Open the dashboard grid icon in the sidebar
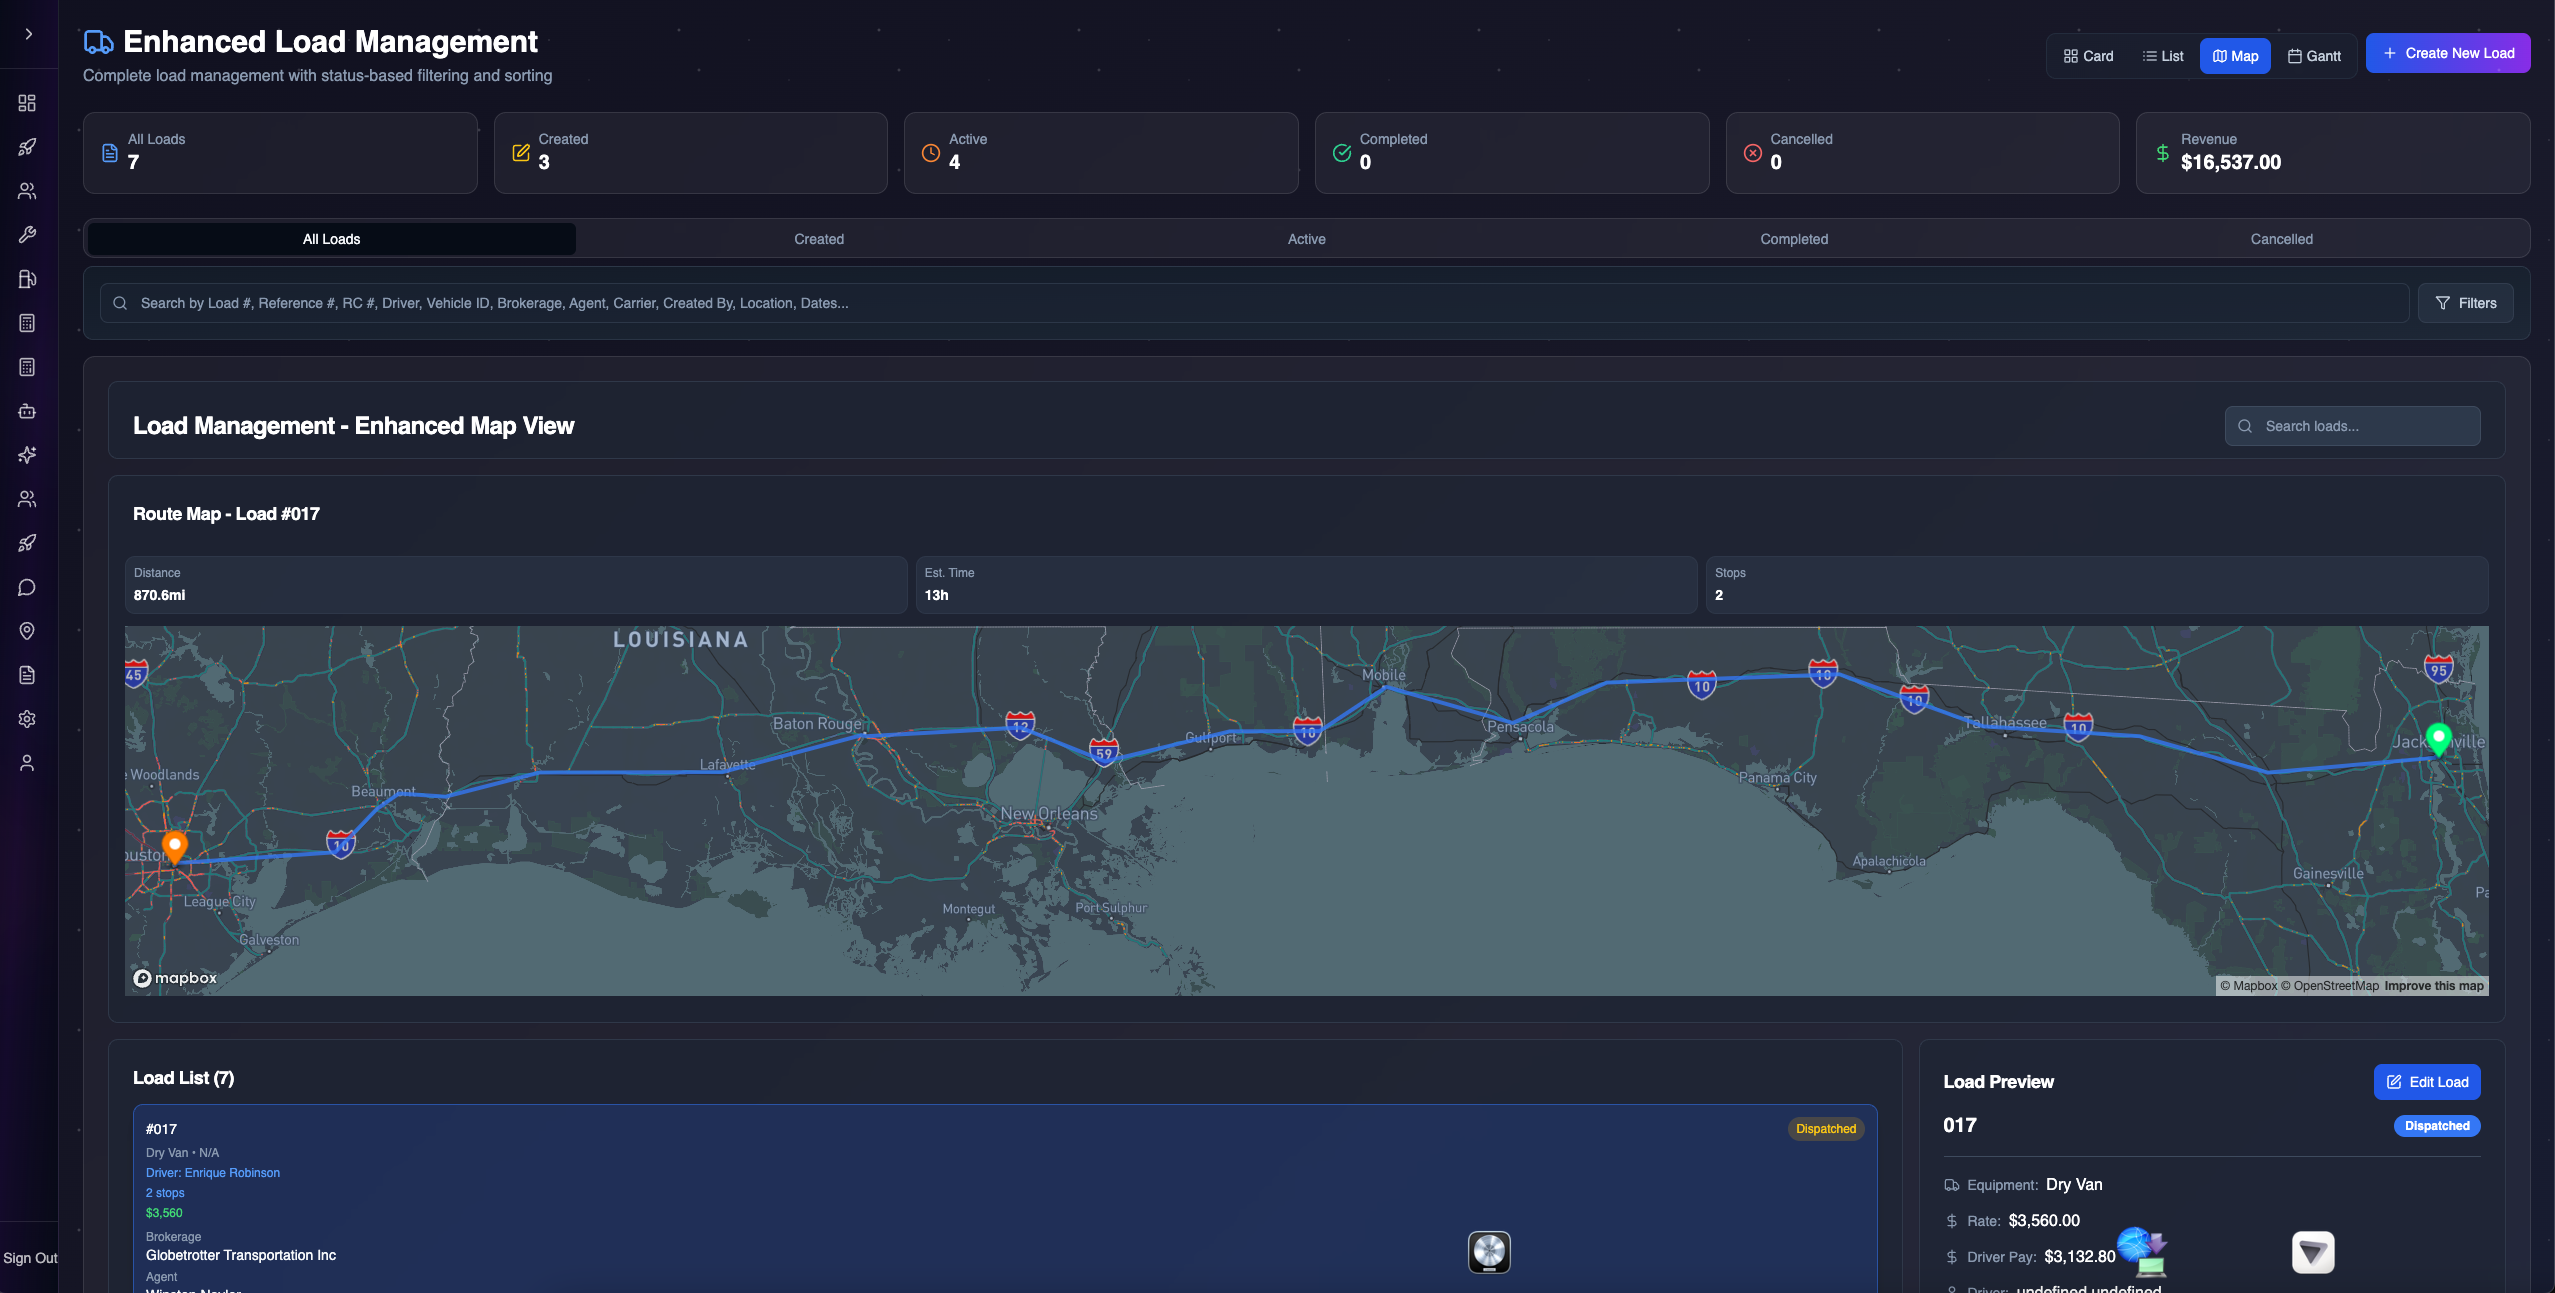This screenshot has height=1293, width=2555. tap(27, 103)
